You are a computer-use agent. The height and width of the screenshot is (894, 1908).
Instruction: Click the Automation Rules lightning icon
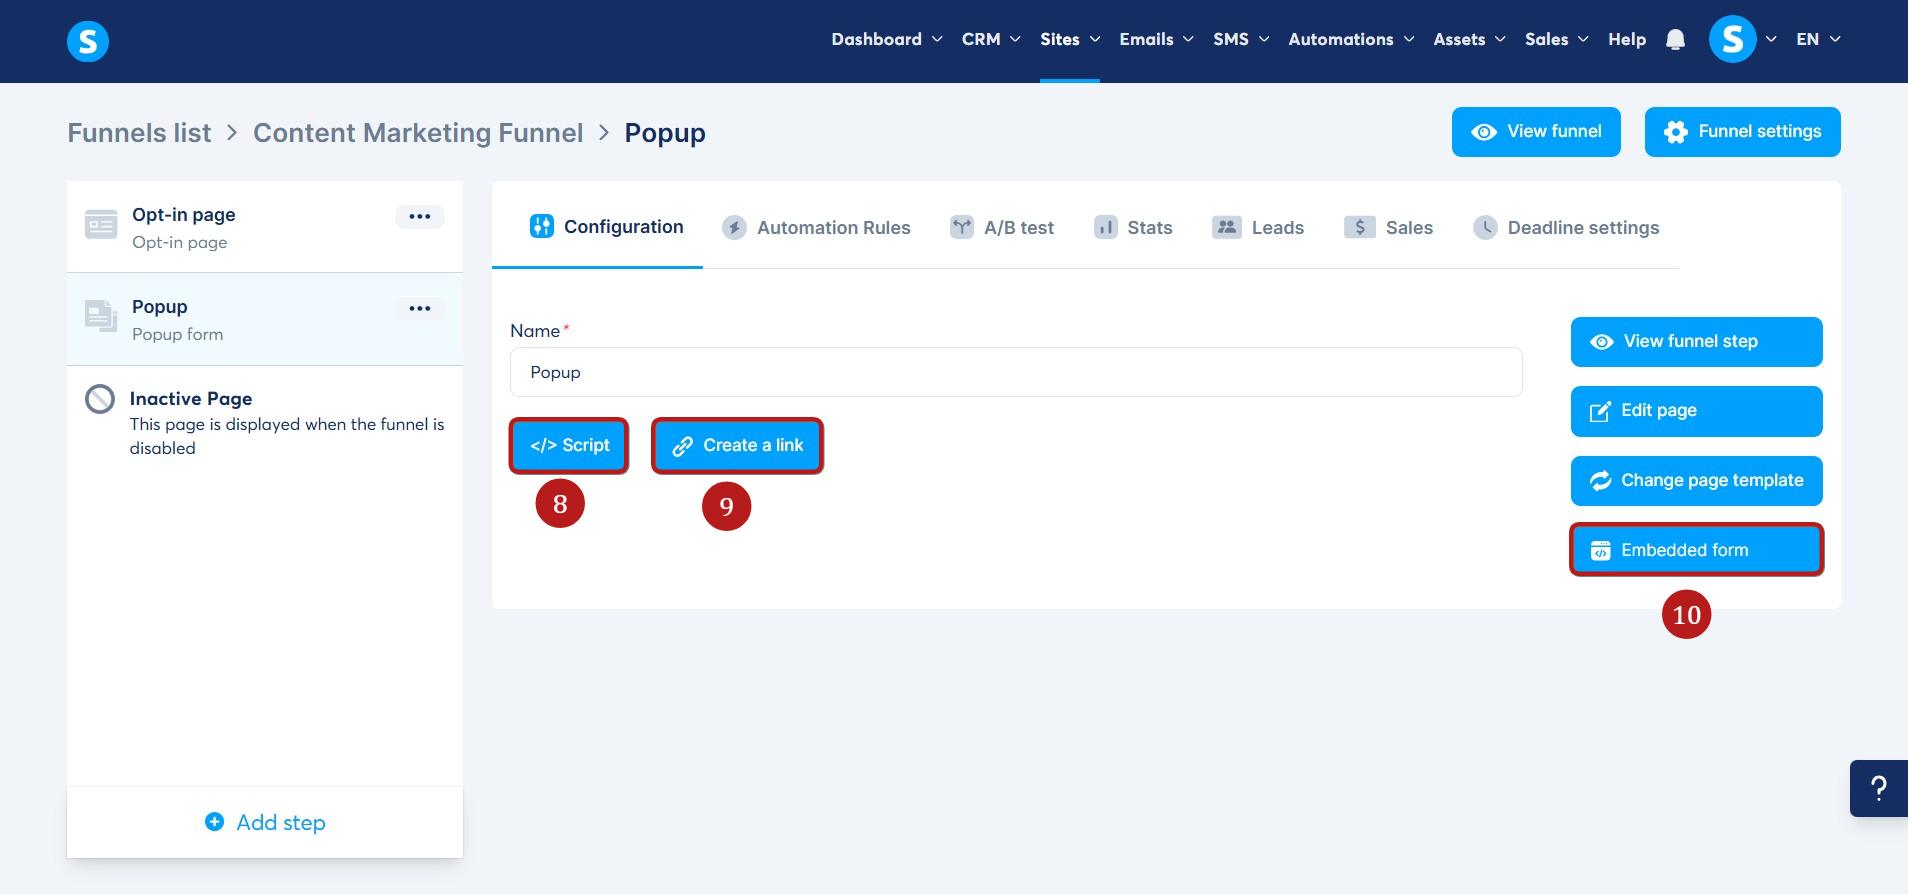click(x=735, y=227)
